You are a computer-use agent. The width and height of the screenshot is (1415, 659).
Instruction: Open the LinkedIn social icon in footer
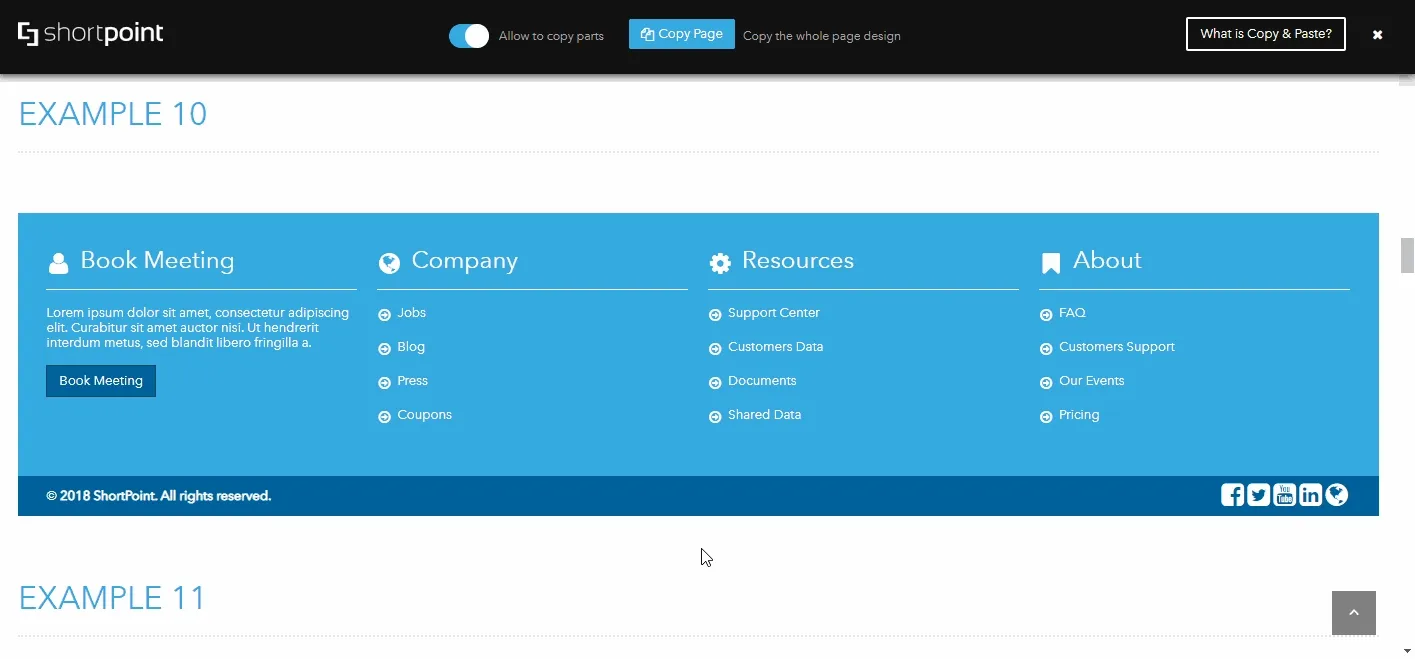pos(1310,495)
